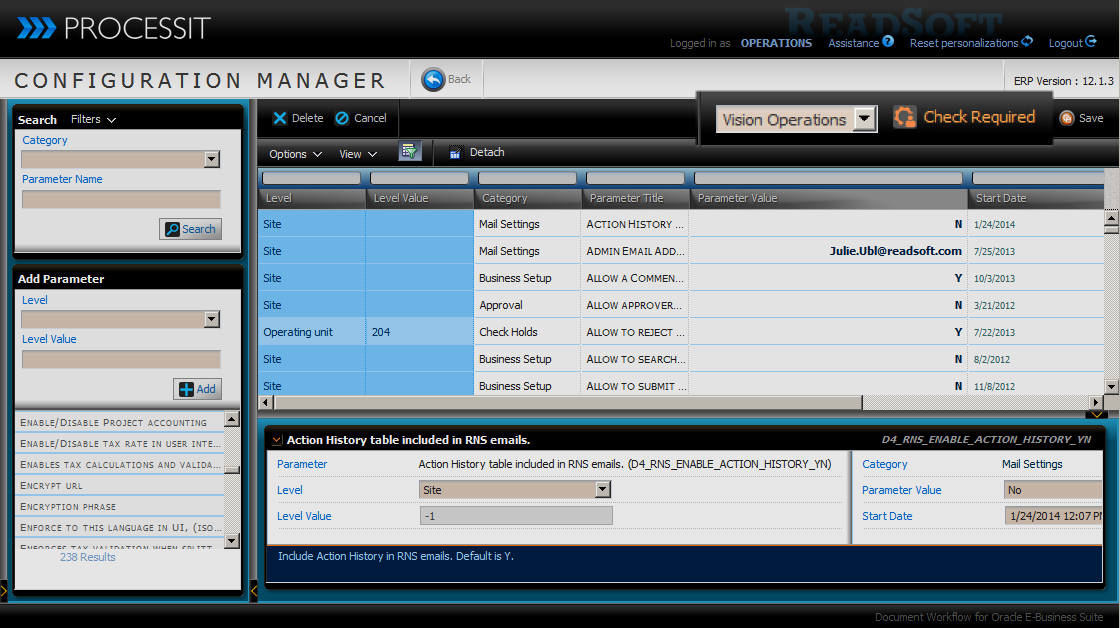Click the Save icon
Viewport: 1120px width, 628px height.
click(x=1067, y=118)
